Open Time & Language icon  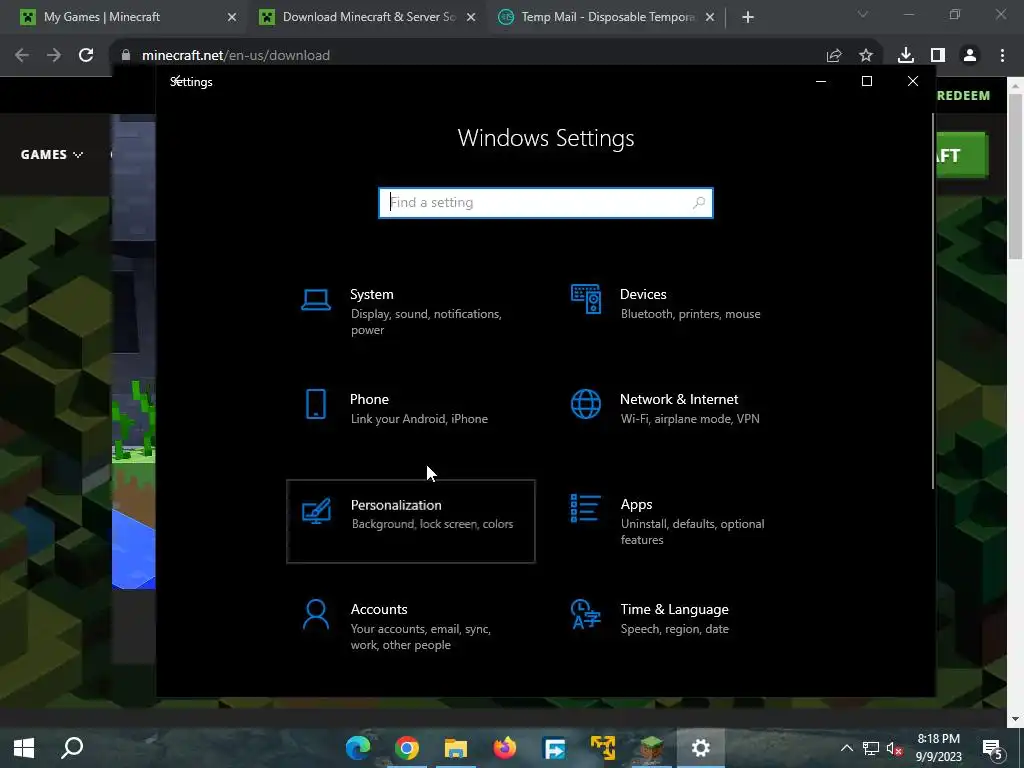coord(585,614)
